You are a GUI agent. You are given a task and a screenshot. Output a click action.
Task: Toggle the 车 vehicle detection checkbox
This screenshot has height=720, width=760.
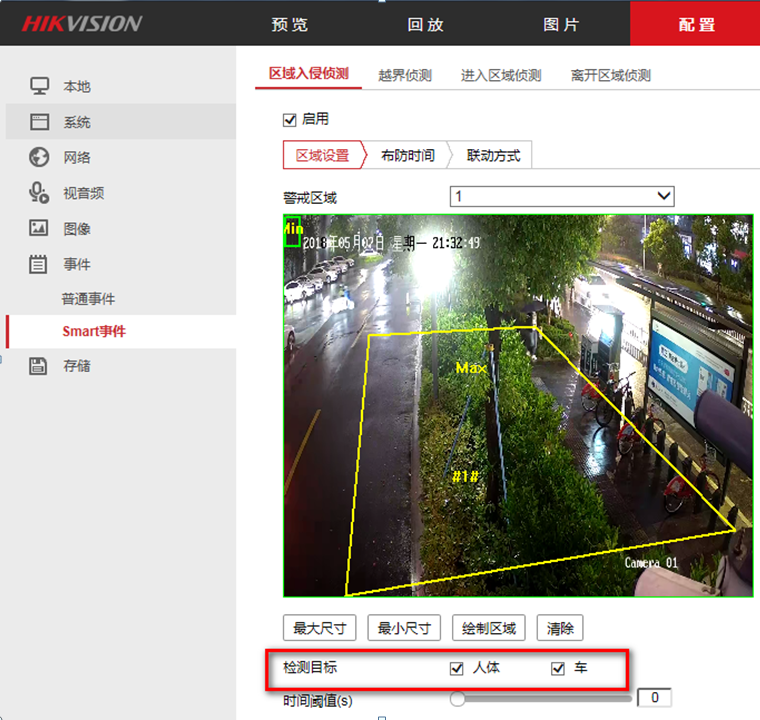[558, 668]
